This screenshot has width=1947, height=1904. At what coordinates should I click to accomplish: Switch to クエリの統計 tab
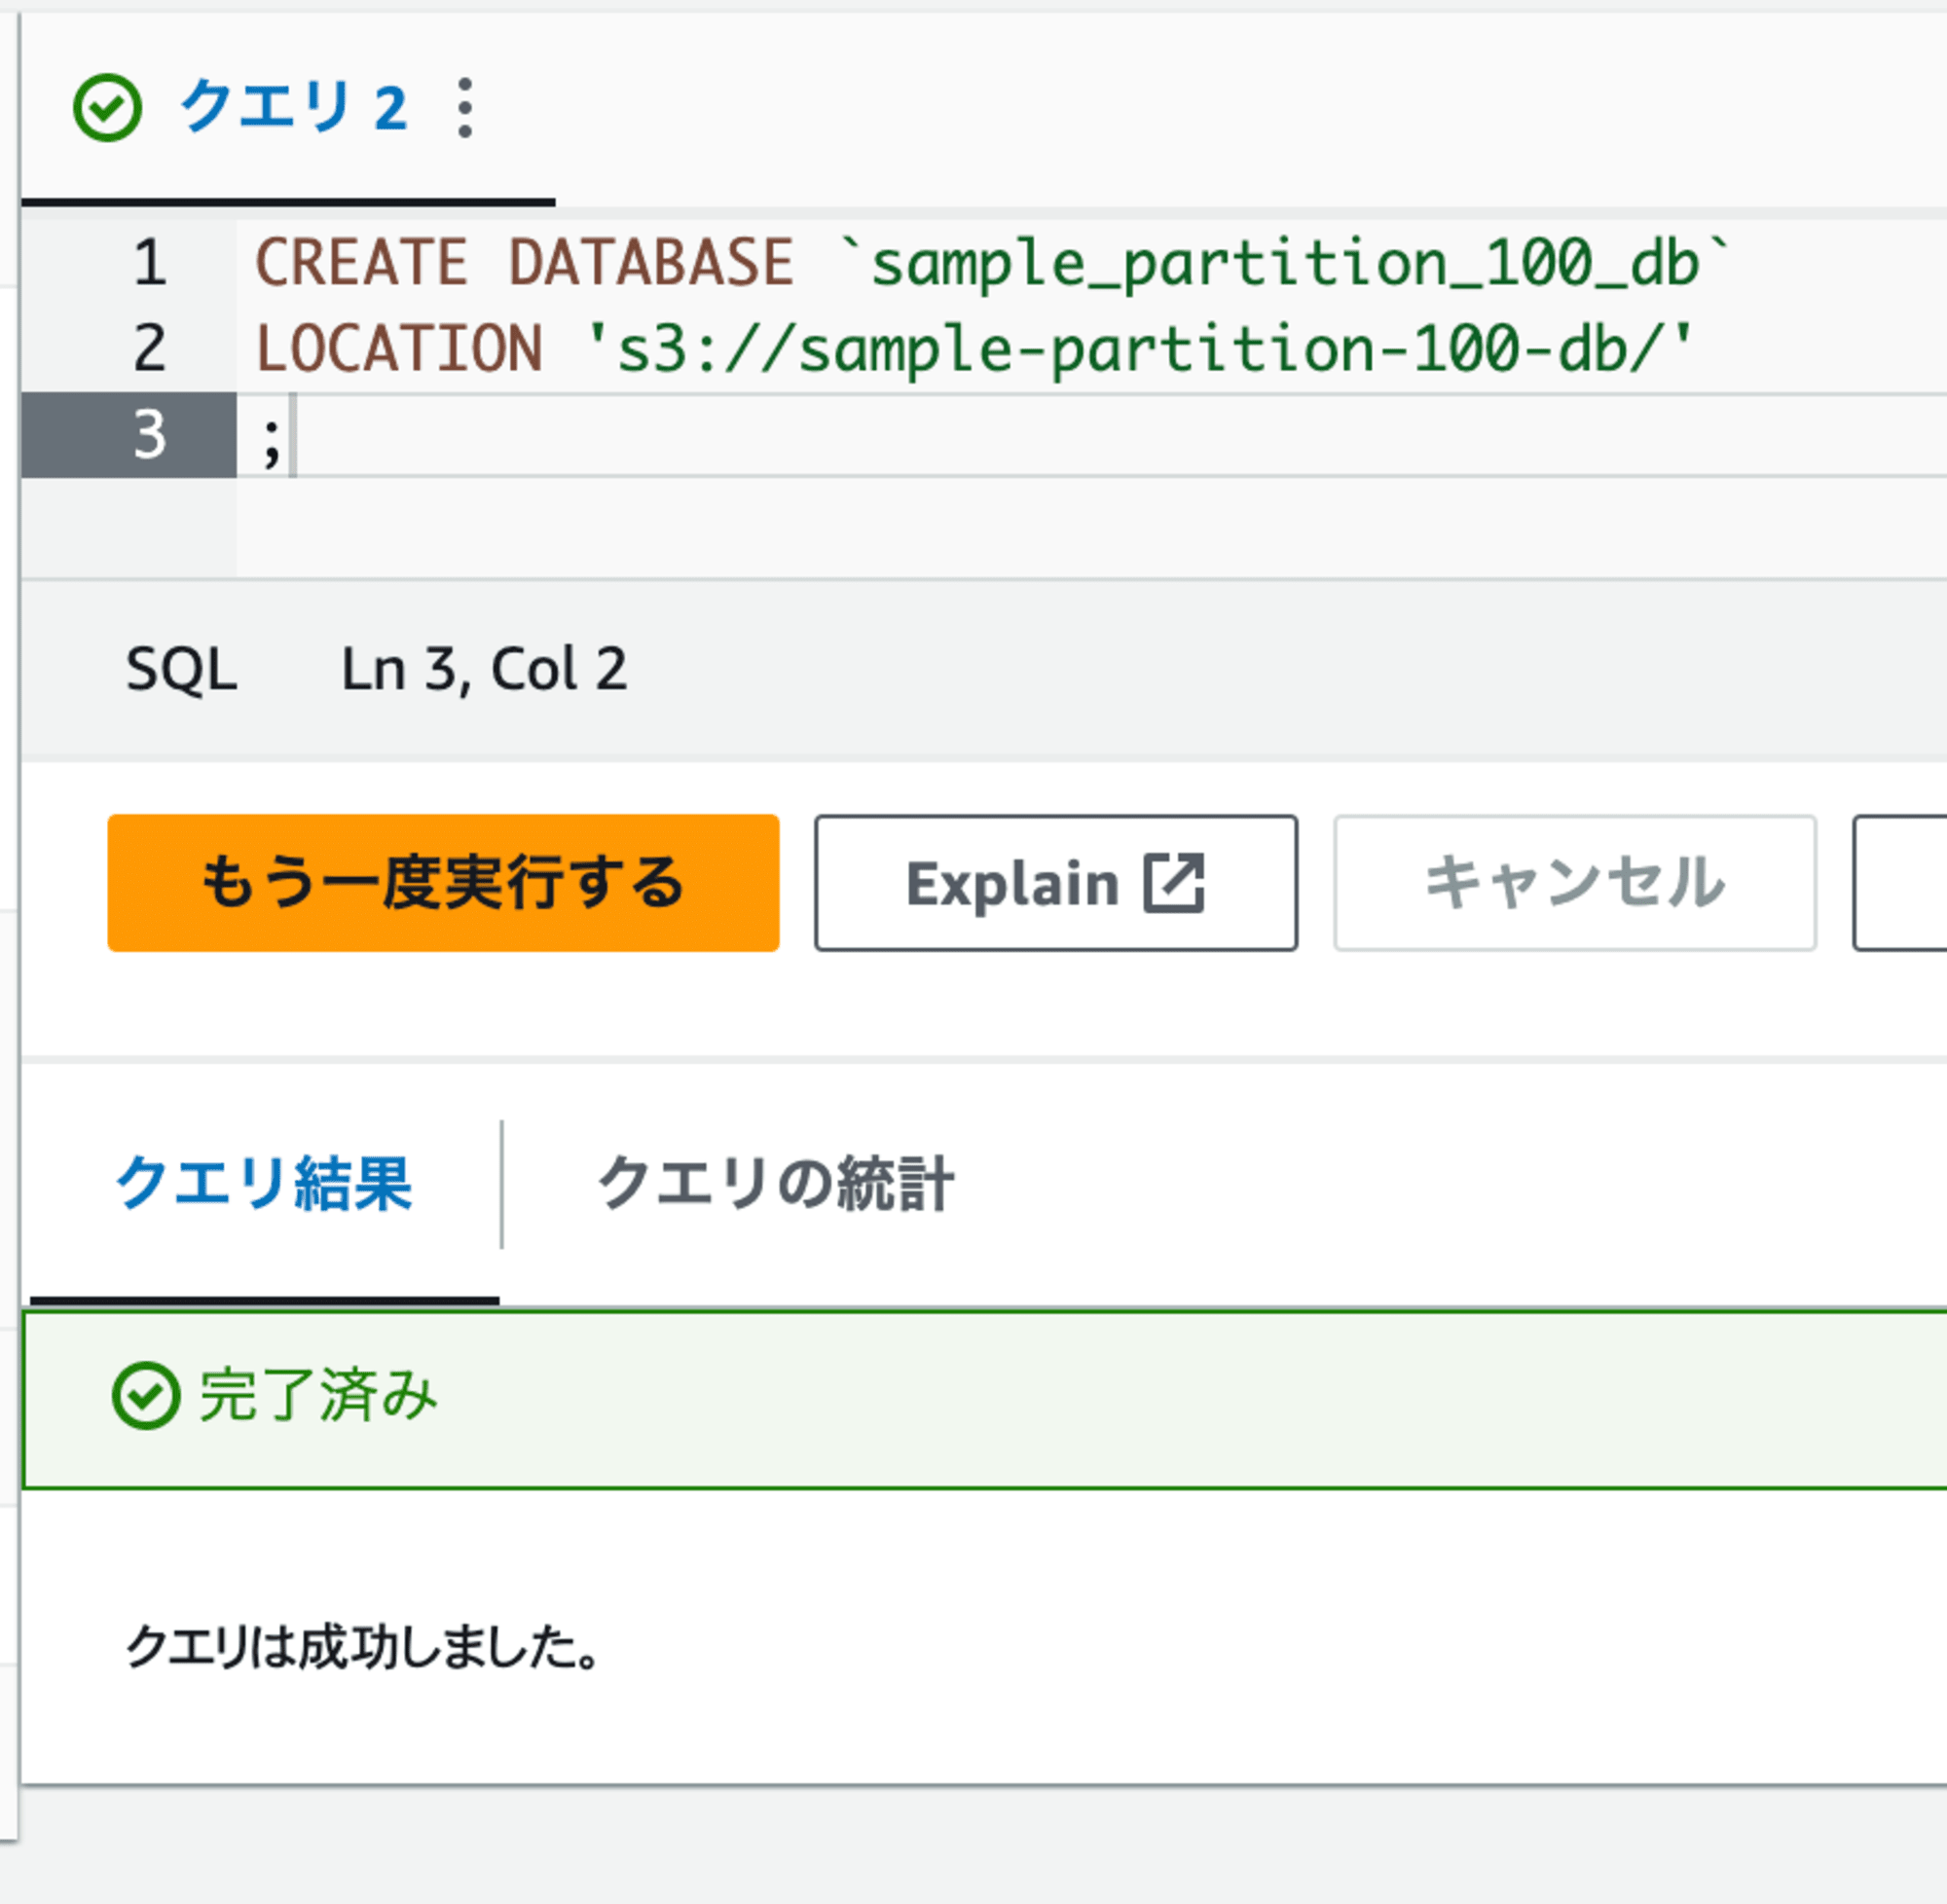(776, 1184)
